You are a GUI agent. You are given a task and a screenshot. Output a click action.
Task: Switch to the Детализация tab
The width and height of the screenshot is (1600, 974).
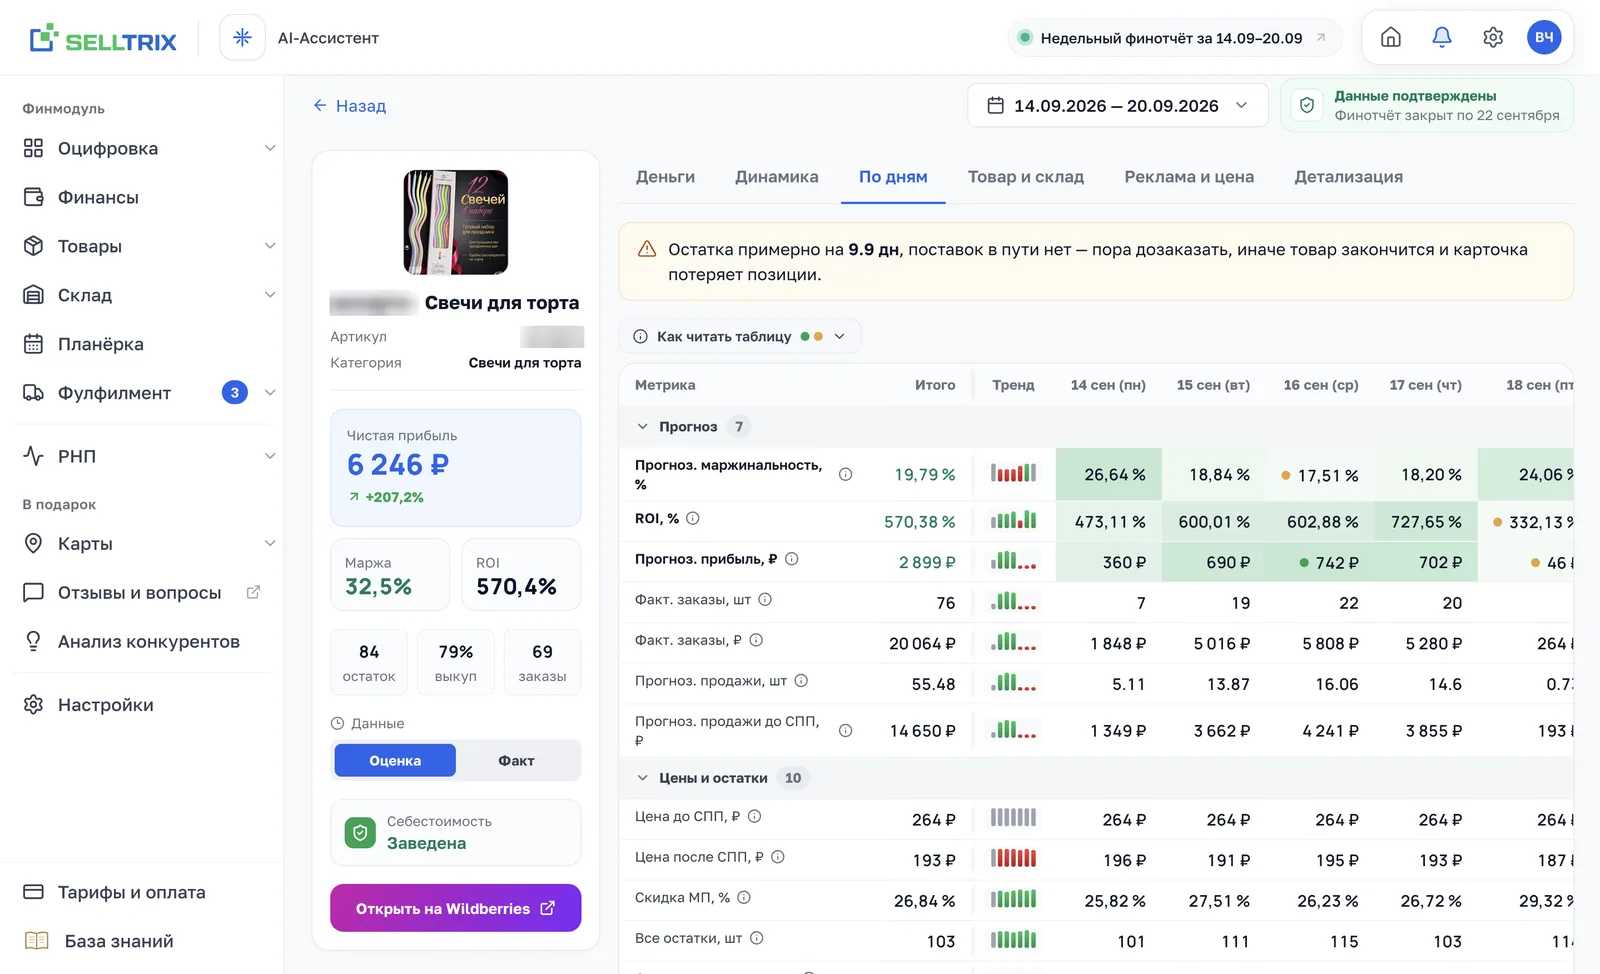pos(1348,177)
